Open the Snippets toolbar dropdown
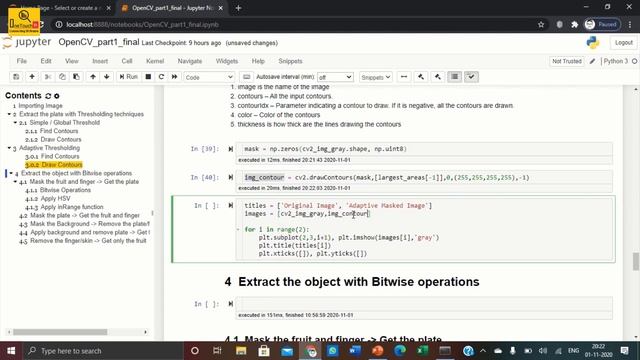Viewport: 640px width, 360px height. [x=376, y=77]
